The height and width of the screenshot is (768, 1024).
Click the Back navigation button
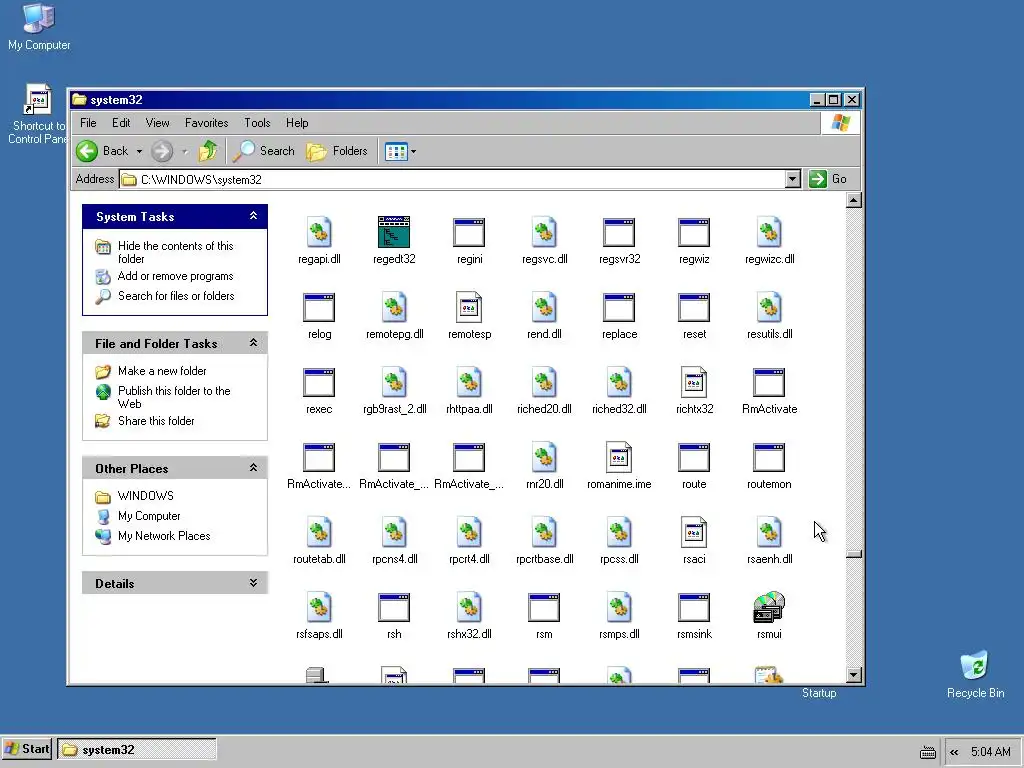(102, 151)
